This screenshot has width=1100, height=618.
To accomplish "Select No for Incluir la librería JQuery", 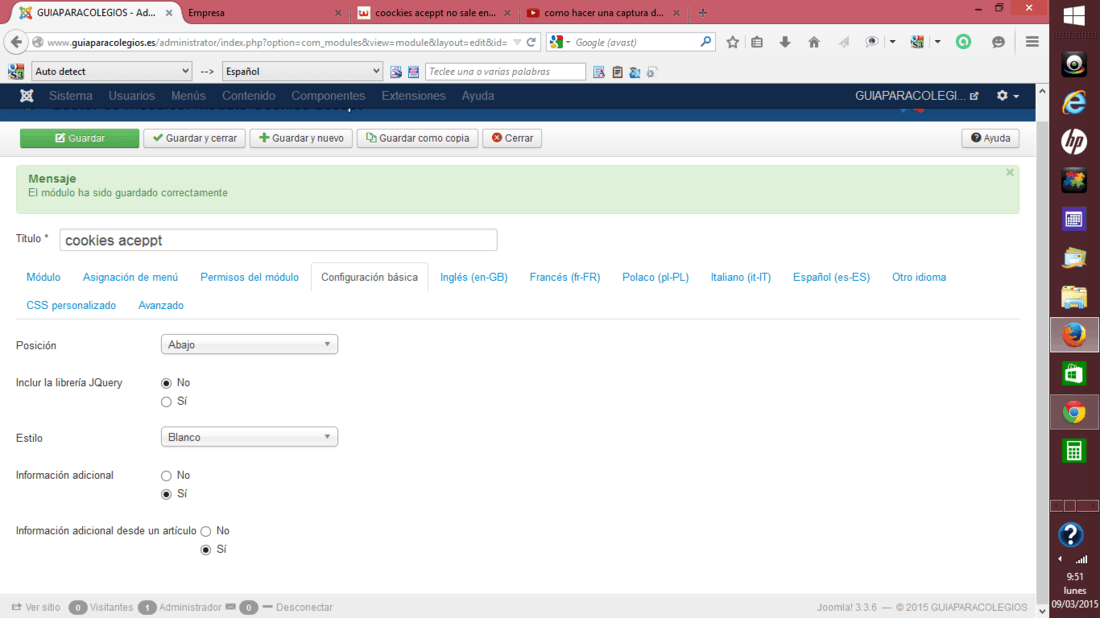I will (166, 383).
